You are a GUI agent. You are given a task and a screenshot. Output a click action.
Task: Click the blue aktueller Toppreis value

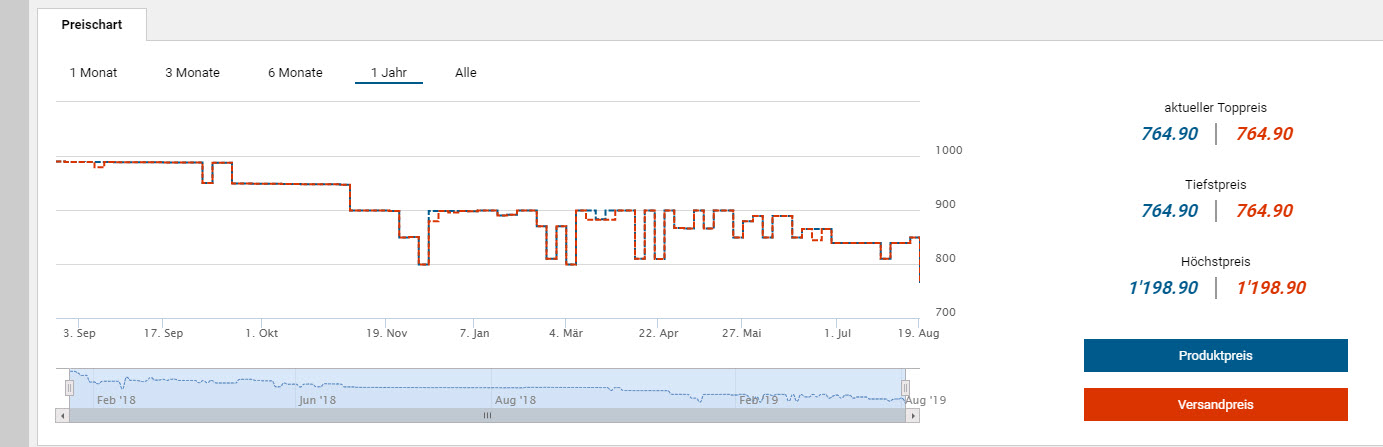pyautogui.click(x=1169, y=134)
